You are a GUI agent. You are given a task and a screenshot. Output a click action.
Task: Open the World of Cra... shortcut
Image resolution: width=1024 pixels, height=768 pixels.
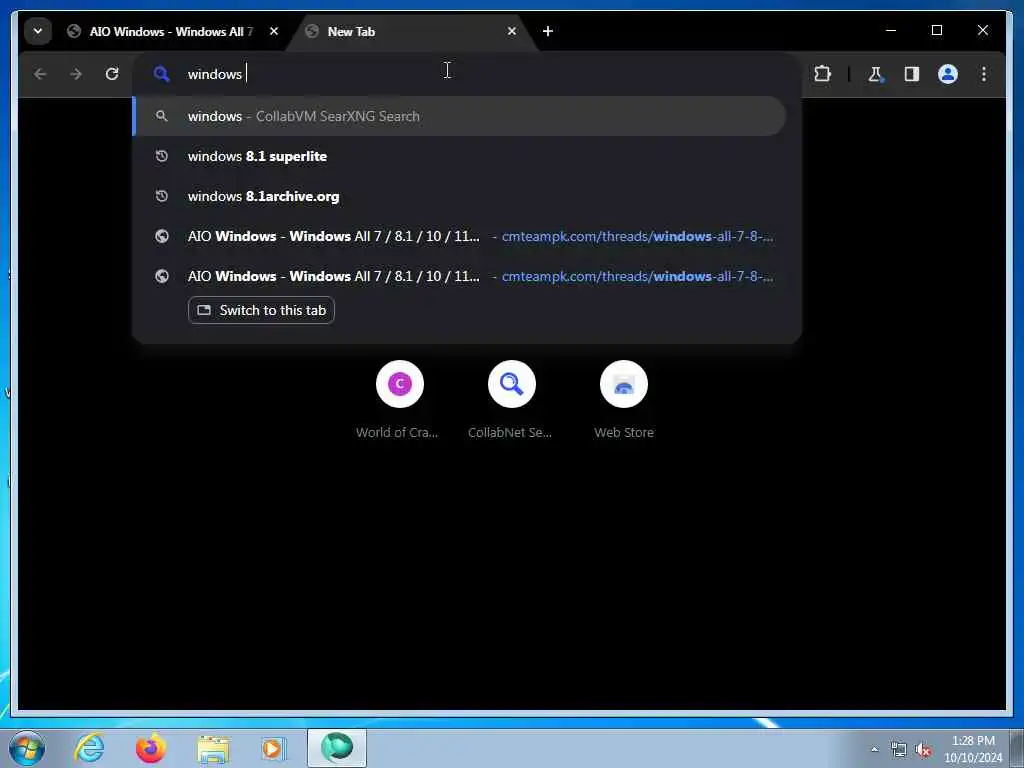click(400, 399)
